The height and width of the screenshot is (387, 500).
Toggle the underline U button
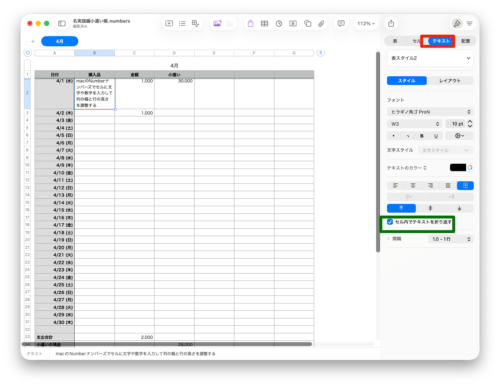436,136
